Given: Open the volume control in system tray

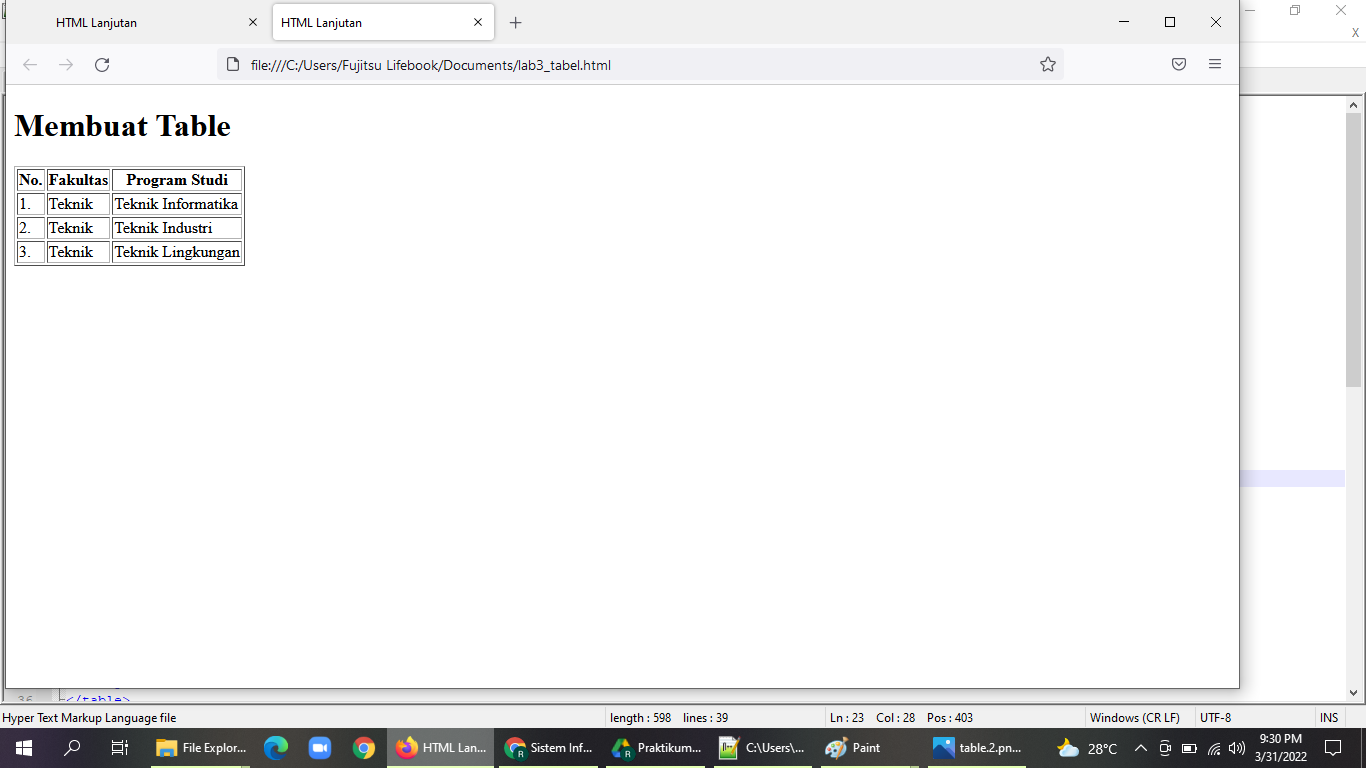Looking at the screenshot, I should [1237, 748].
